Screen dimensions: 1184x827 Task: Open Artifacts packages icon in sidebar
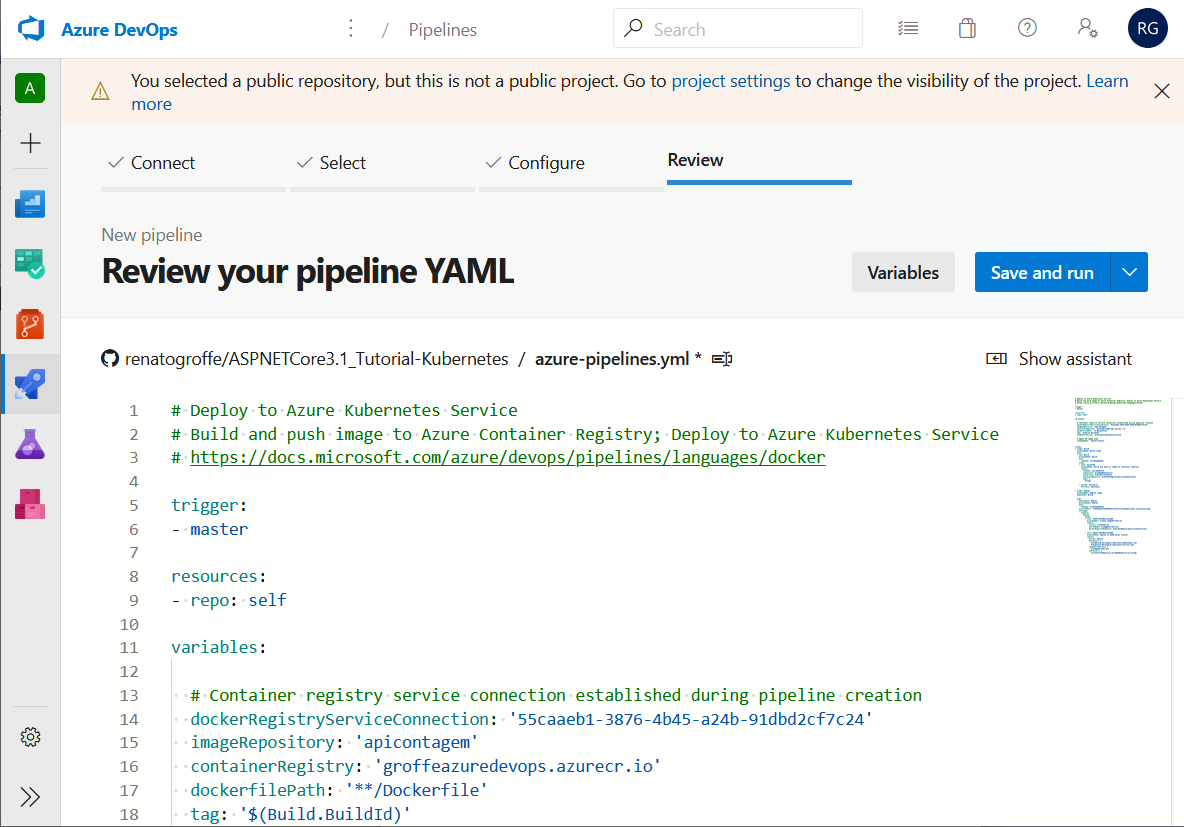[x=30, y=504]
